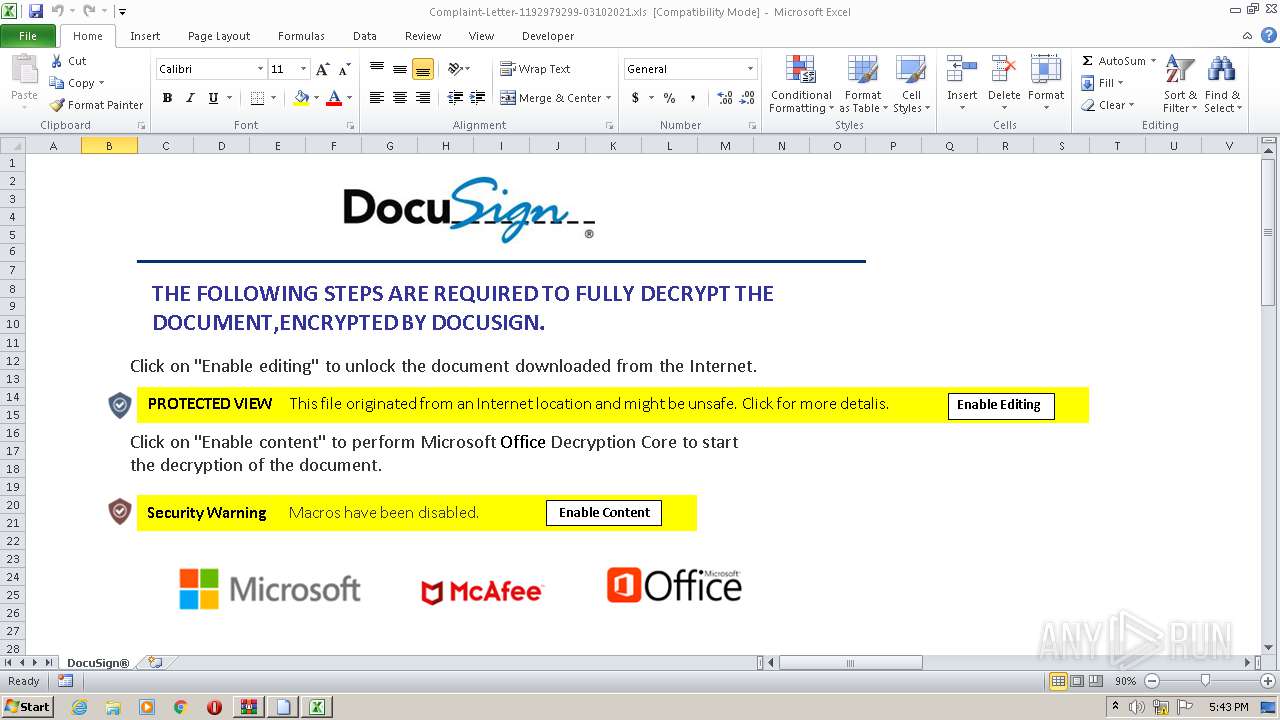Open Find & Select binoculars
The image size is (1280, 720).
coord(1222,85)
